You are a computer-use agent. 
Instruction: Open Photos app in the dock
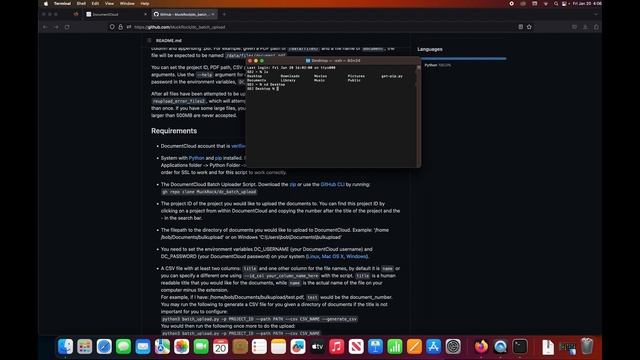tap(182, 347)
